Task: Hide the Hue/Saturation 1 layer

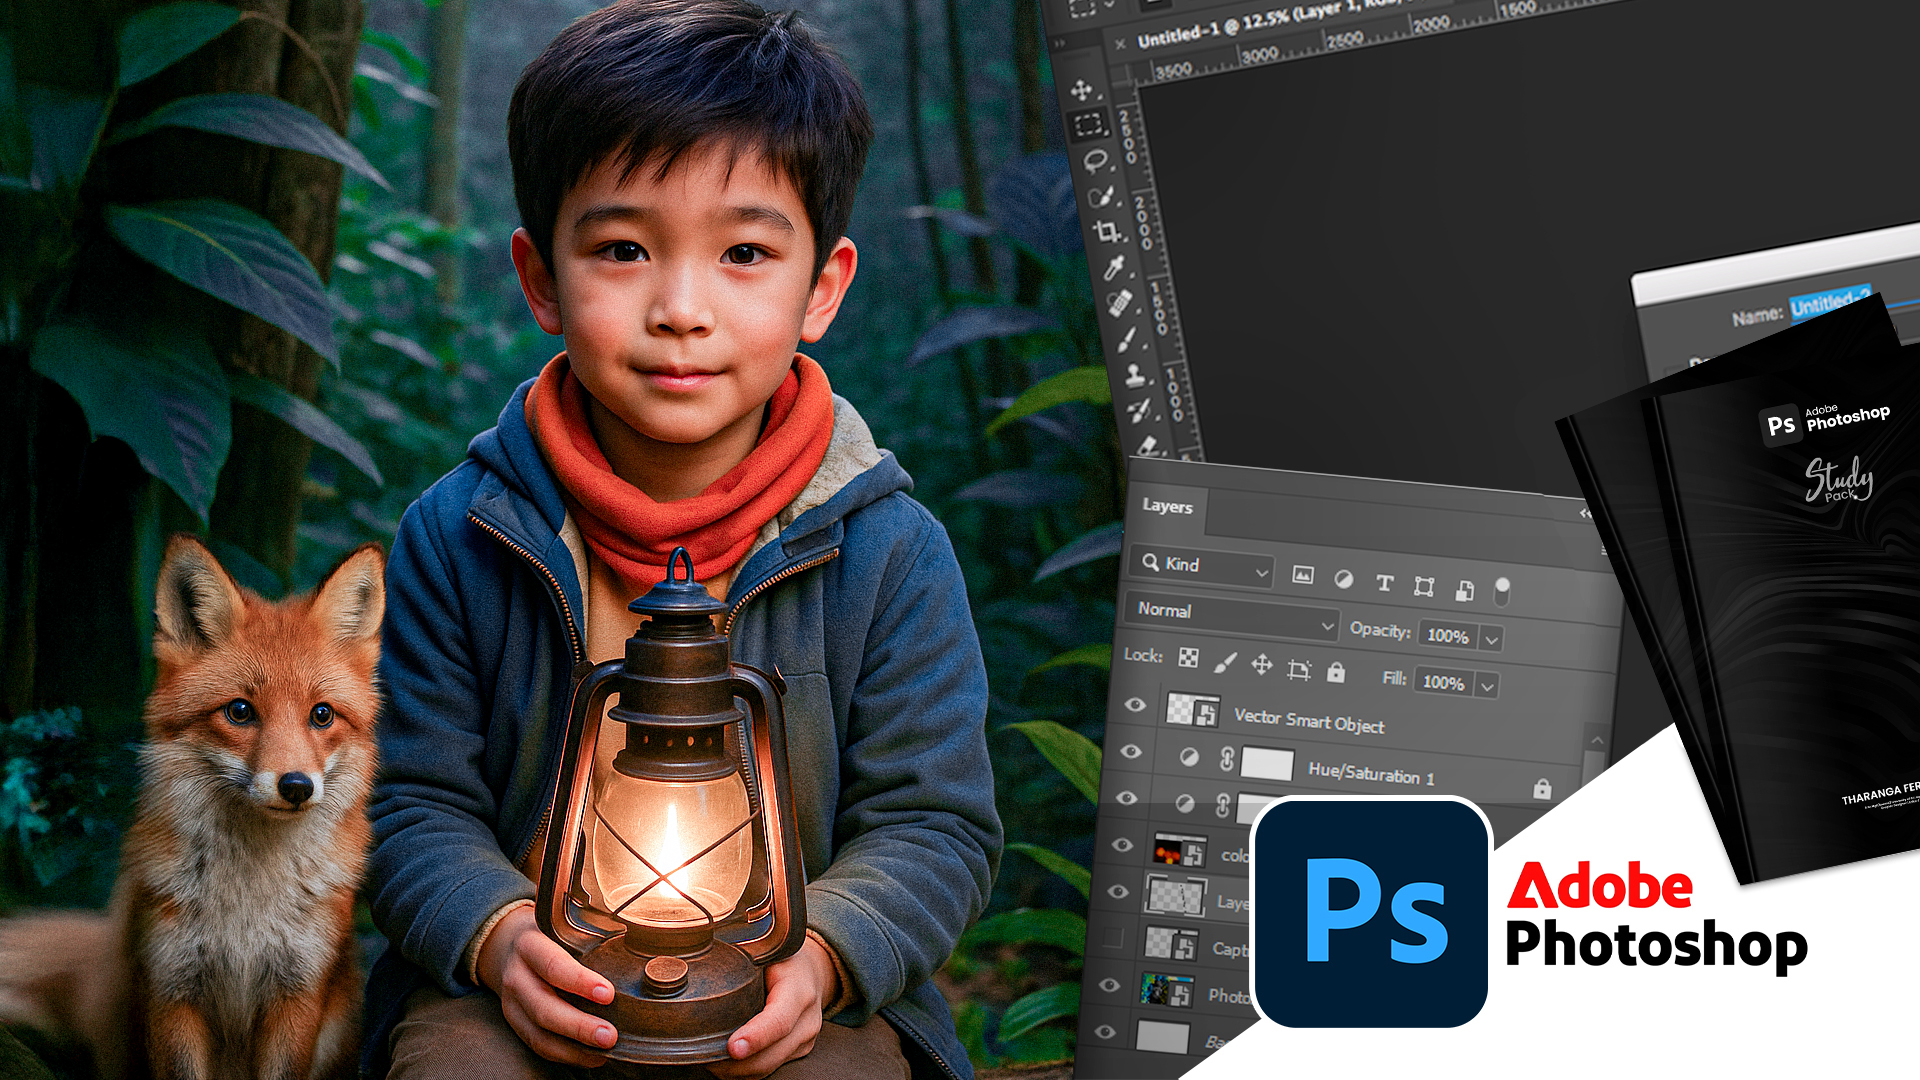Action: pyautogui.click(x=1131, y=751)
